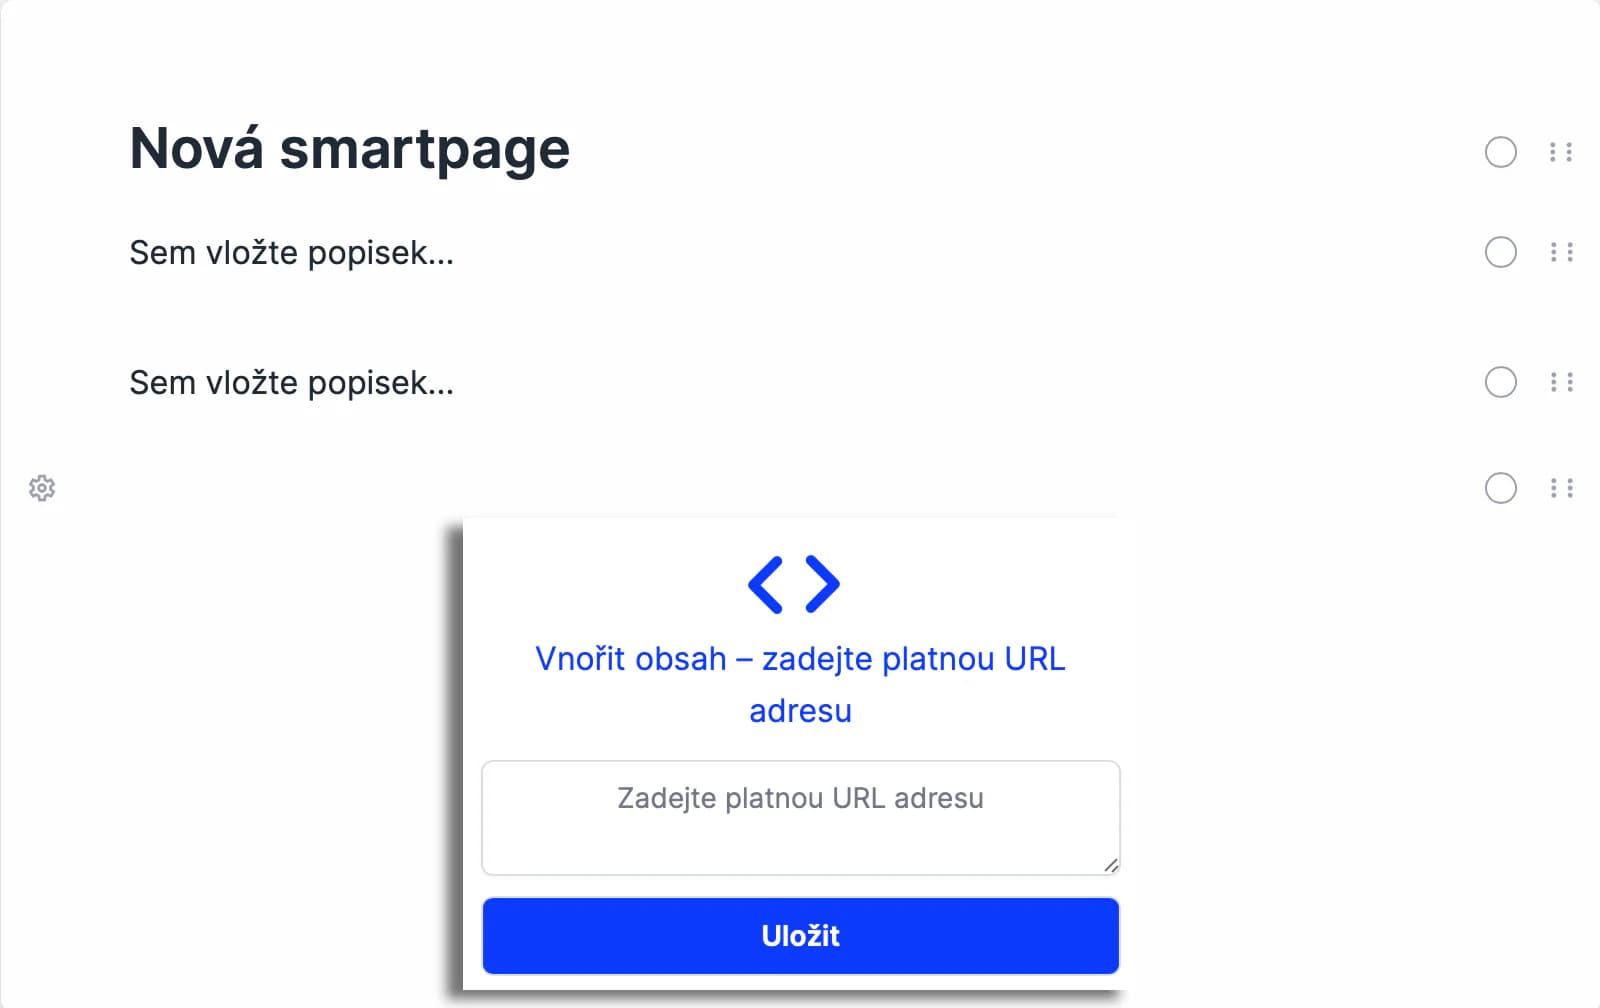Grab the drag handle beside the Nová smartpage title
The height and width of the screenshot is (1008, 1600).
pyautogui.click(x=1561, y=152)
